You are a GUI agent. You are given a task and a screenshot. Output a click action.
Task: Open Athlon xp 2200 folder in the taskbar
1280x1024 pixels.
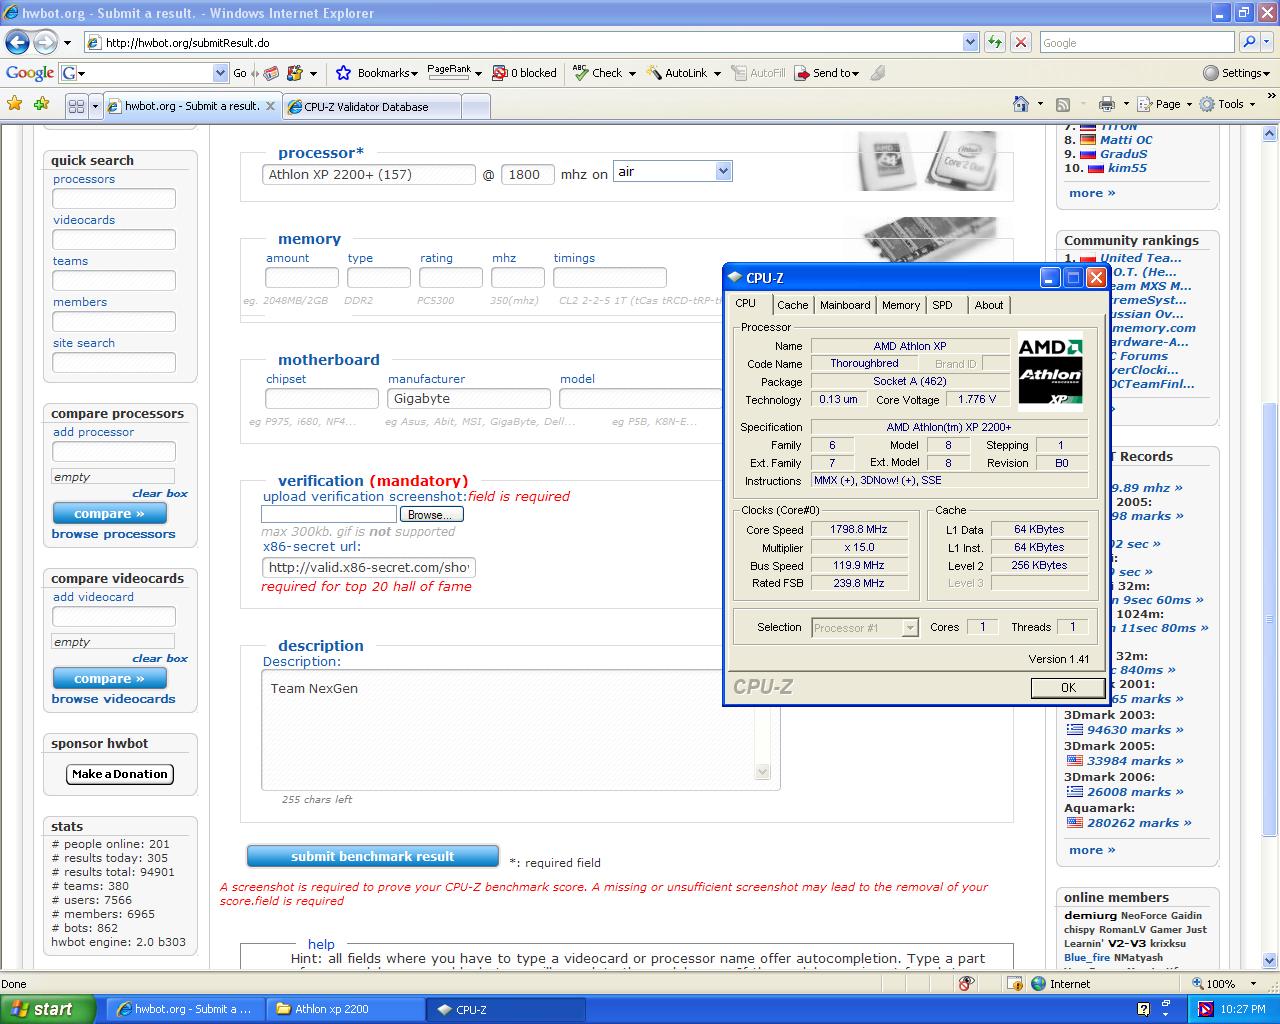(346, 1009)
